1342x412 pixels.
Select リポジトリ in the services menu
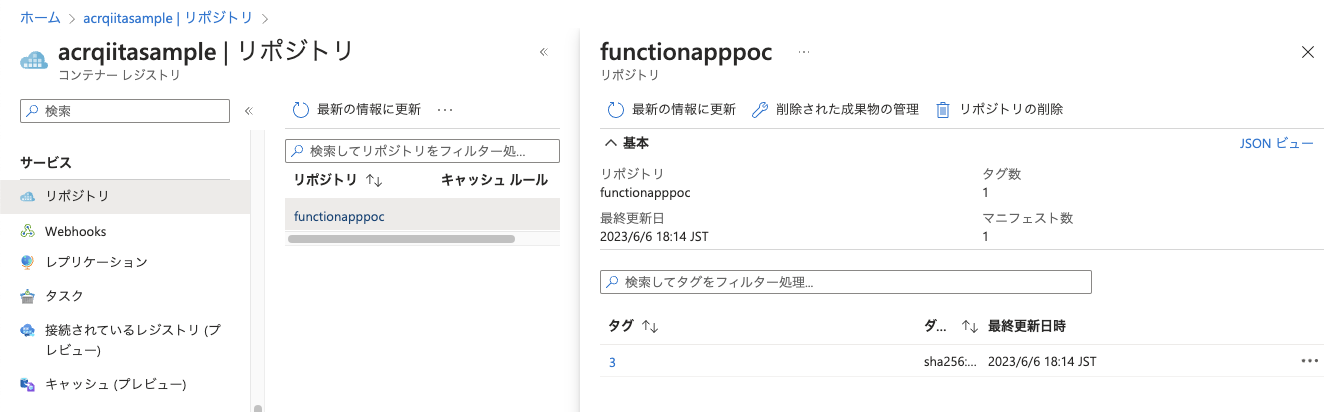click(125, 196)
